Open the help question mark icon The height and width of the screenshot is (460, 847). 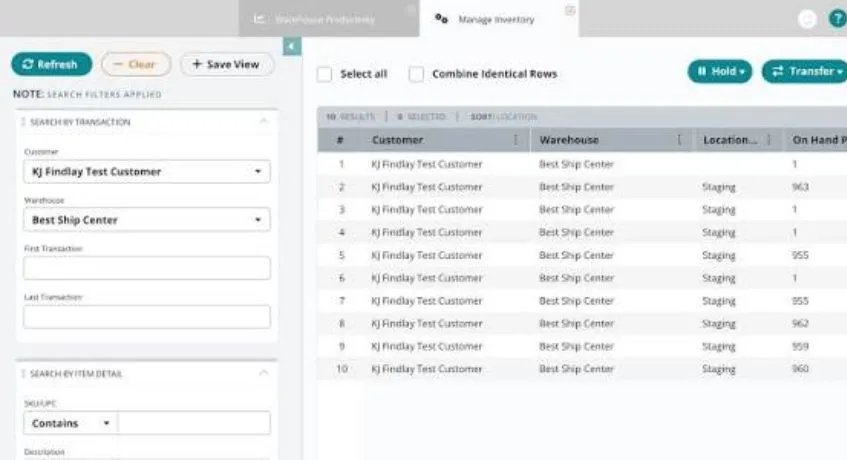pos(837,19)
